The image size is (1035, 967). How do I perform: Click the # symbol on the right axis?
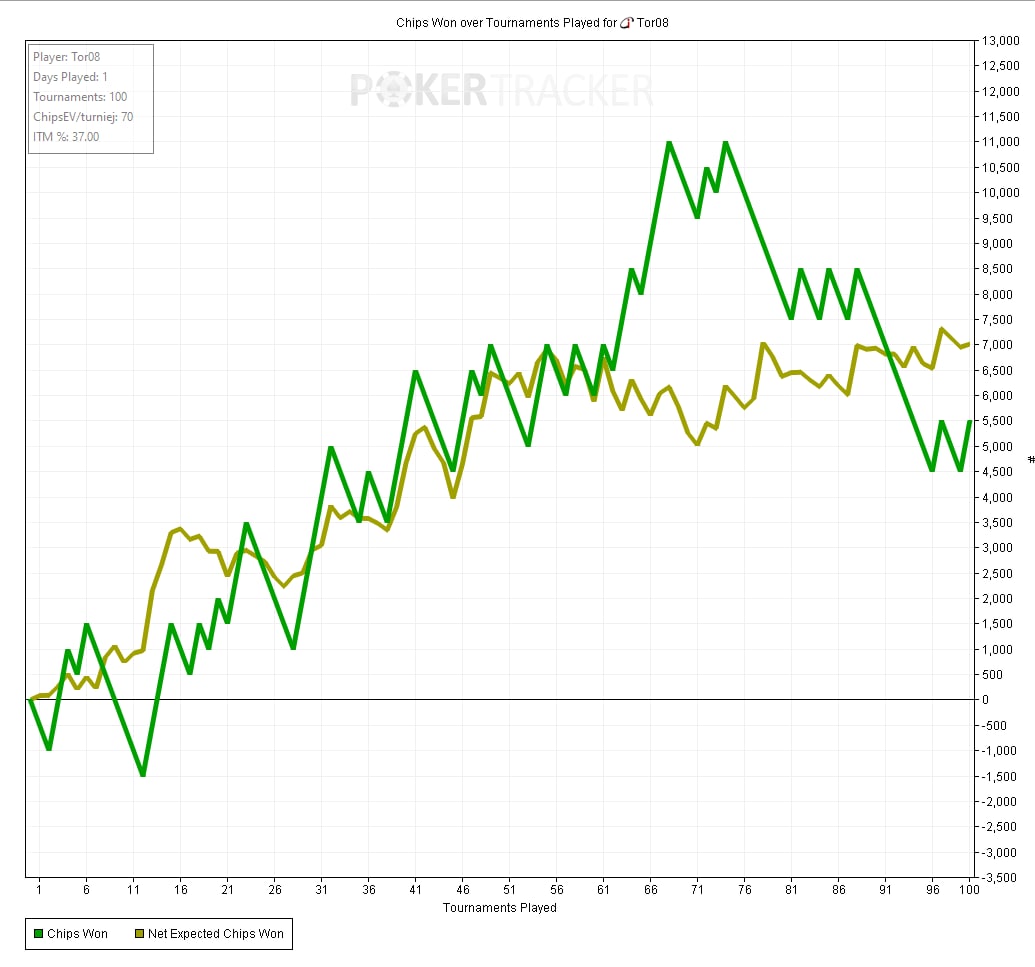pos(1030,459)
